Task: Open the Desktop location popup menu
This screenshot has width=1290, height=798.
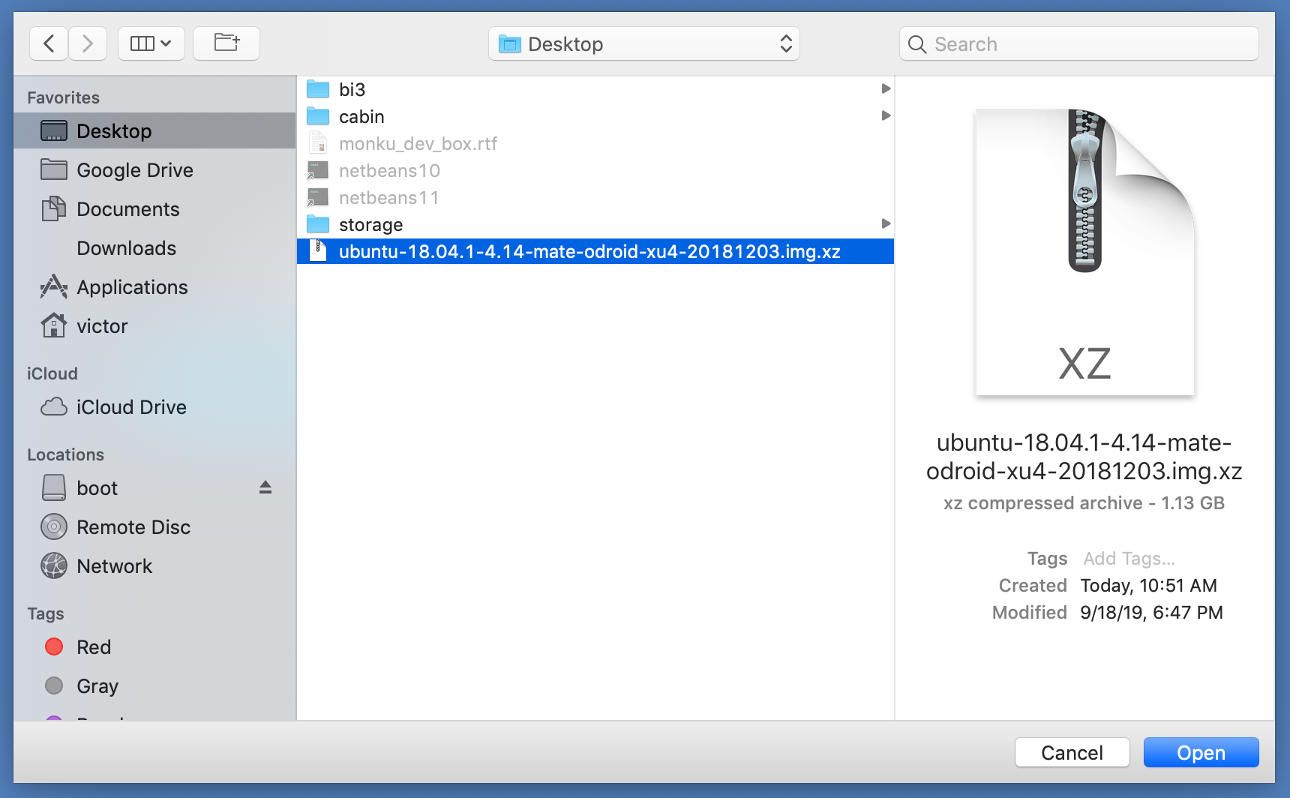Action: pos(644,44)
